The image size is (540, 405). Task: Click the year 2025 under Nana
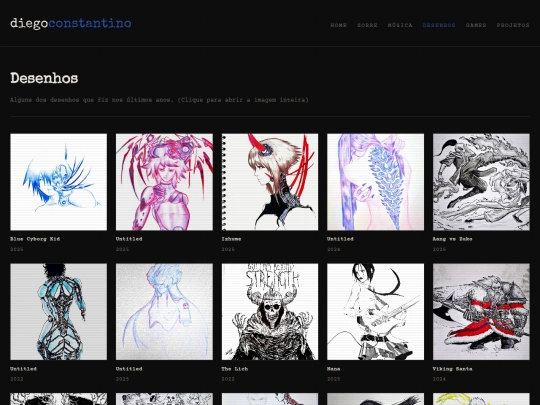pyautogui.click(x=333, y=379)
